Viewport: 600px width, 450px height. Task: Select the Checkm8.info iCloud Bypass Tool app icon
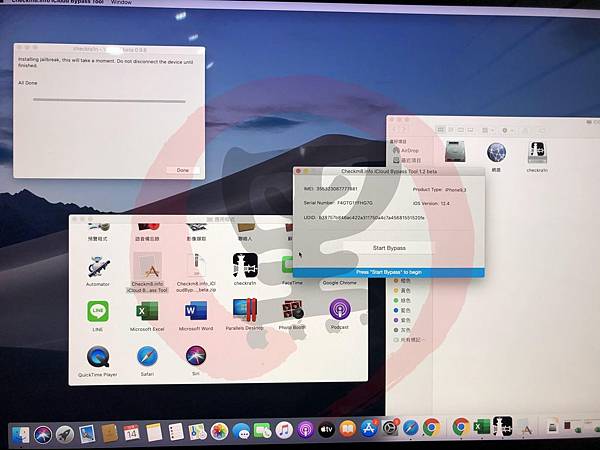point(147,266)
